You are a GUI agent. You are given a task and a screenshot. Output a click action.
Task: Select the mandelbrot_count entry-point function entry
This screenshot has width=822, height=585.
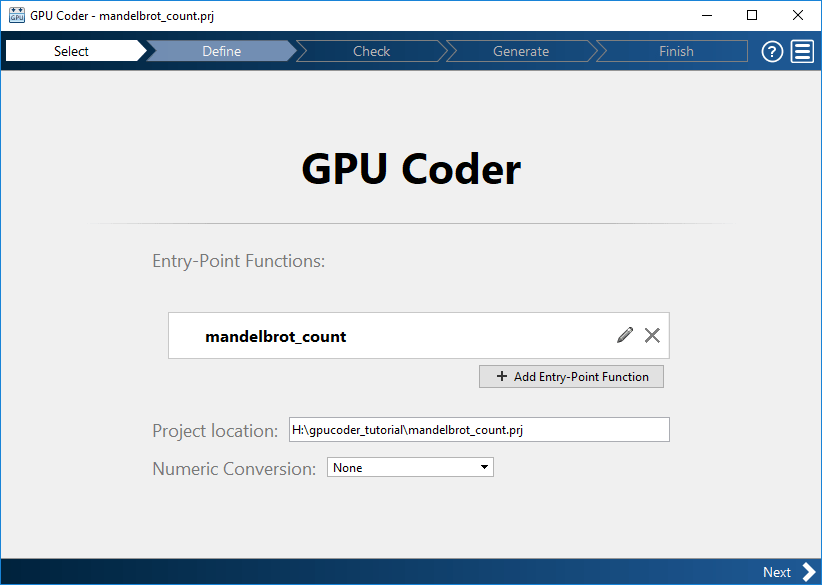tap(276, 336)
